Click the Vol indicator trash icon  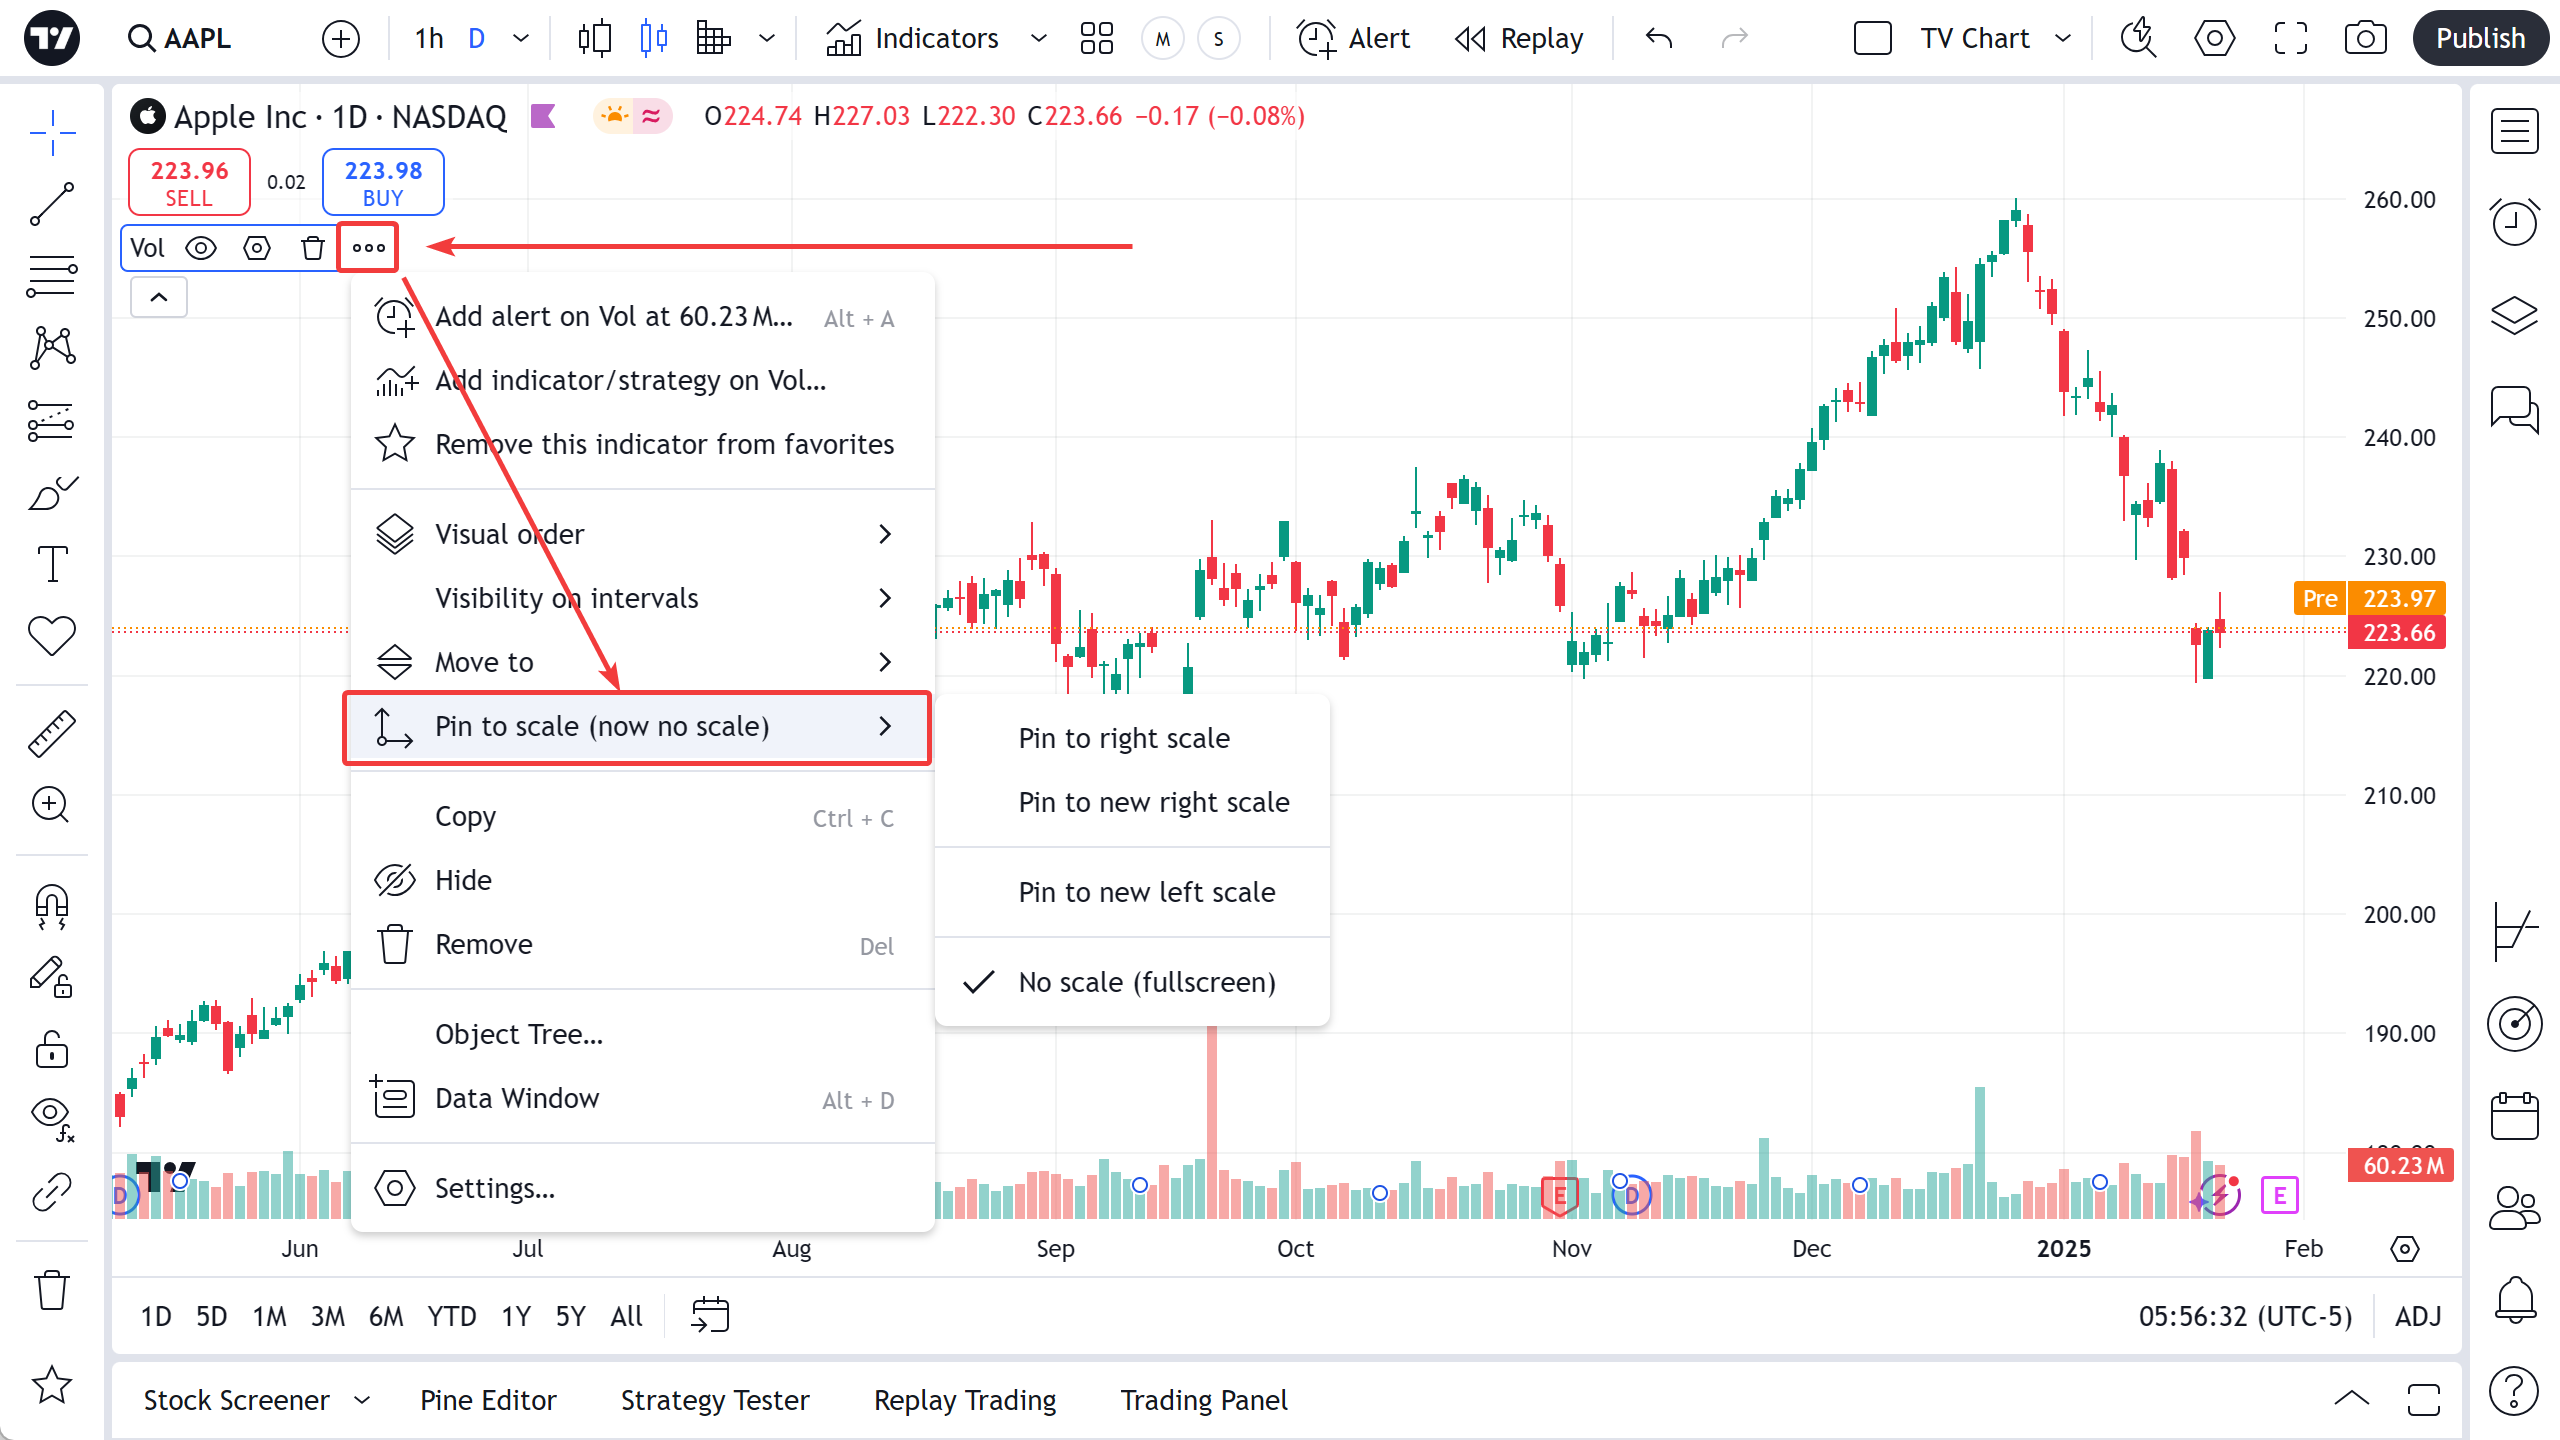click(313, 248)
